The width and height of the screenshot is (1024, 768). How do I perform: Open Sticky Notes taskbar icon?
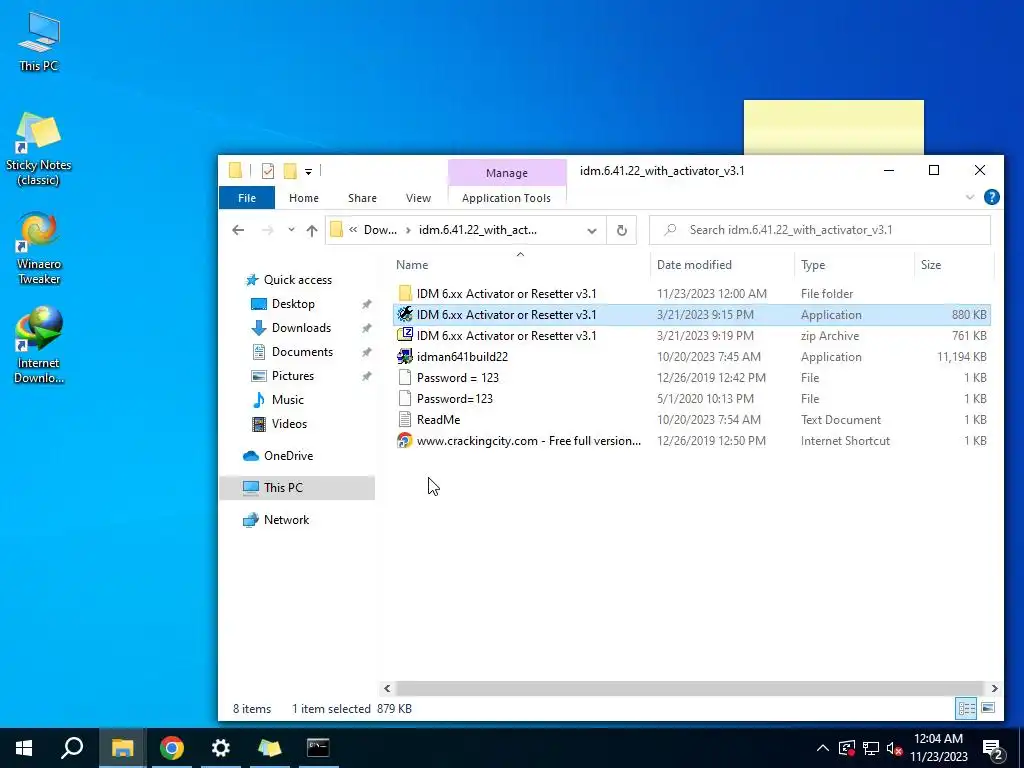coord(270,748)
